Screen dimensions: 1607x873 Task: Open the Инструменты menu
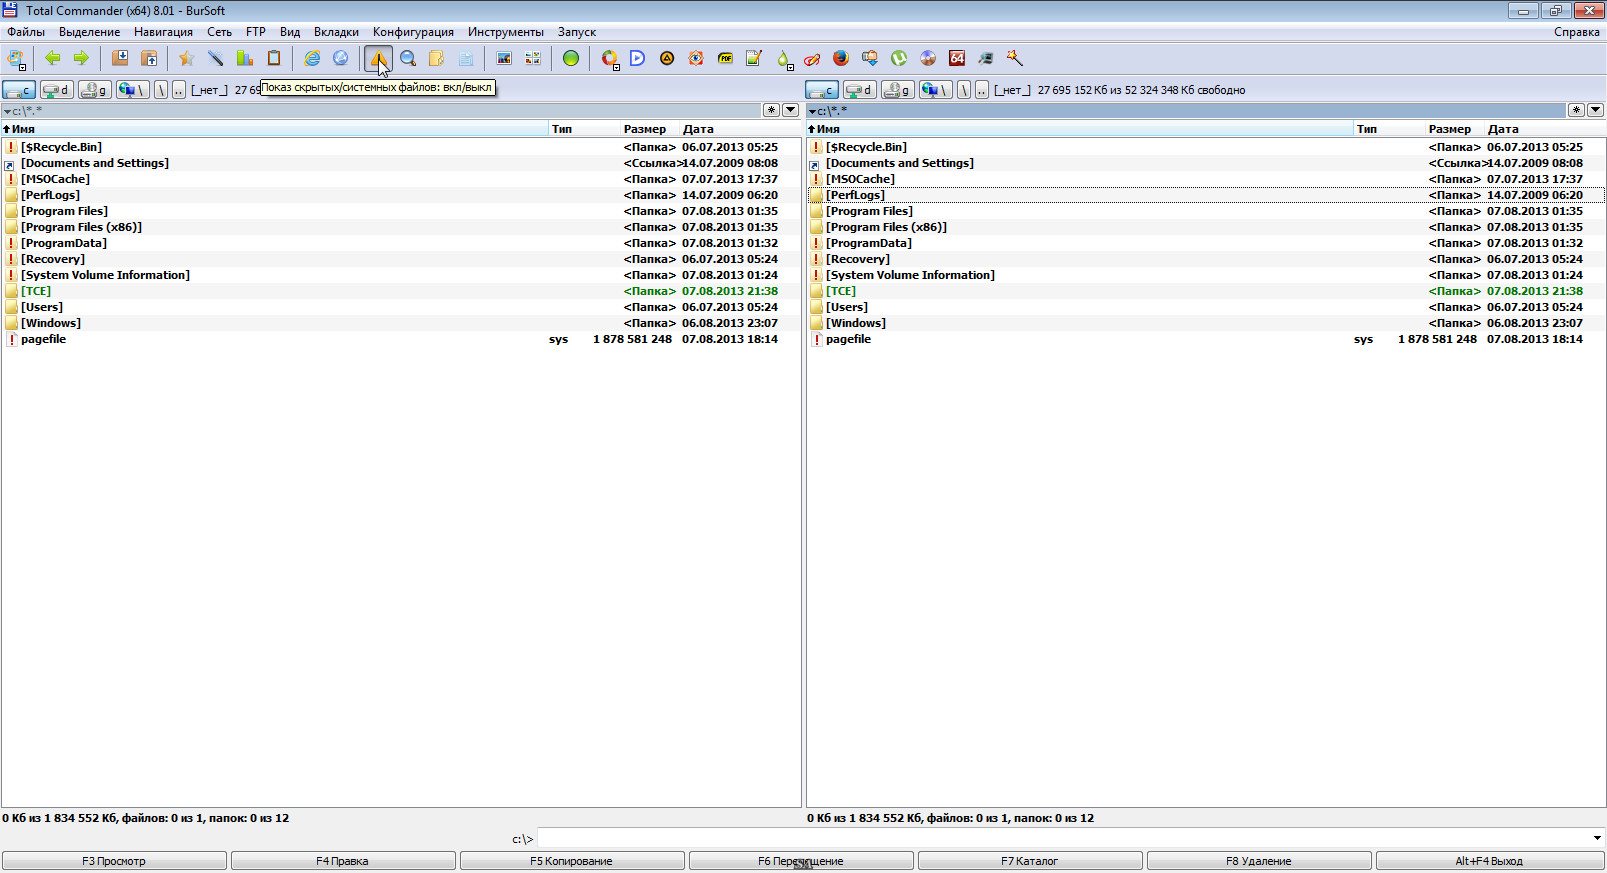tap(506, 32)
